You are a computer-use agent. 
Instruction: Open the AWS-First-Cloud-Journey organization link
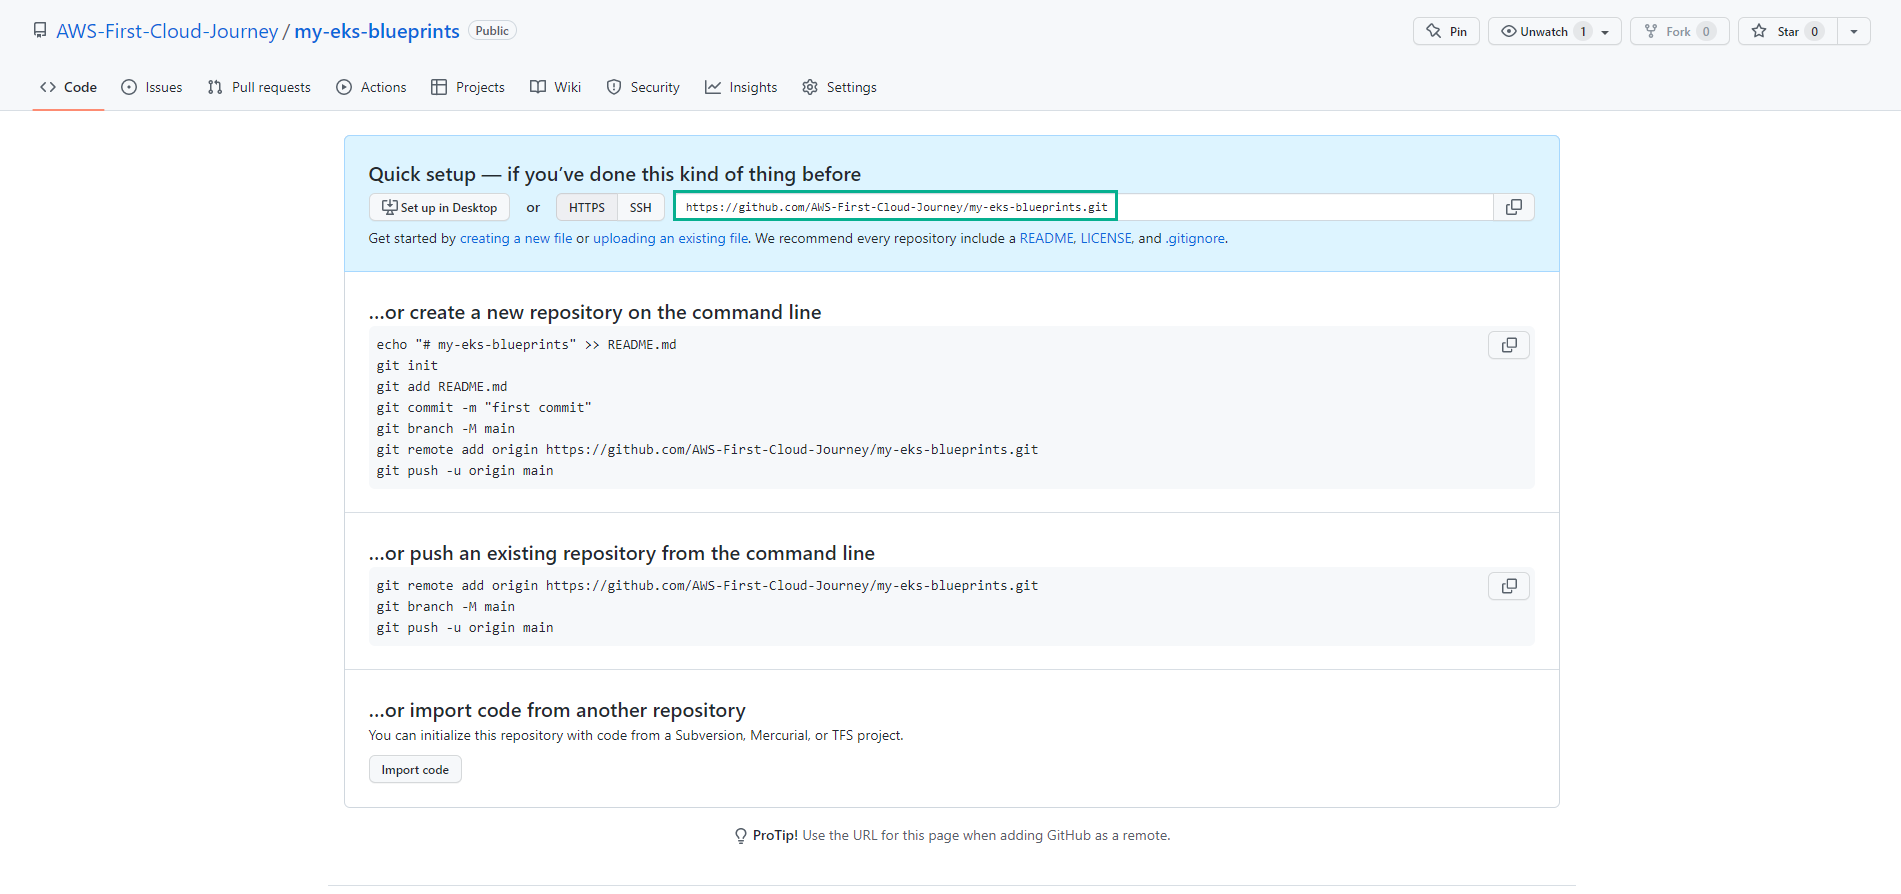(167, 31)
